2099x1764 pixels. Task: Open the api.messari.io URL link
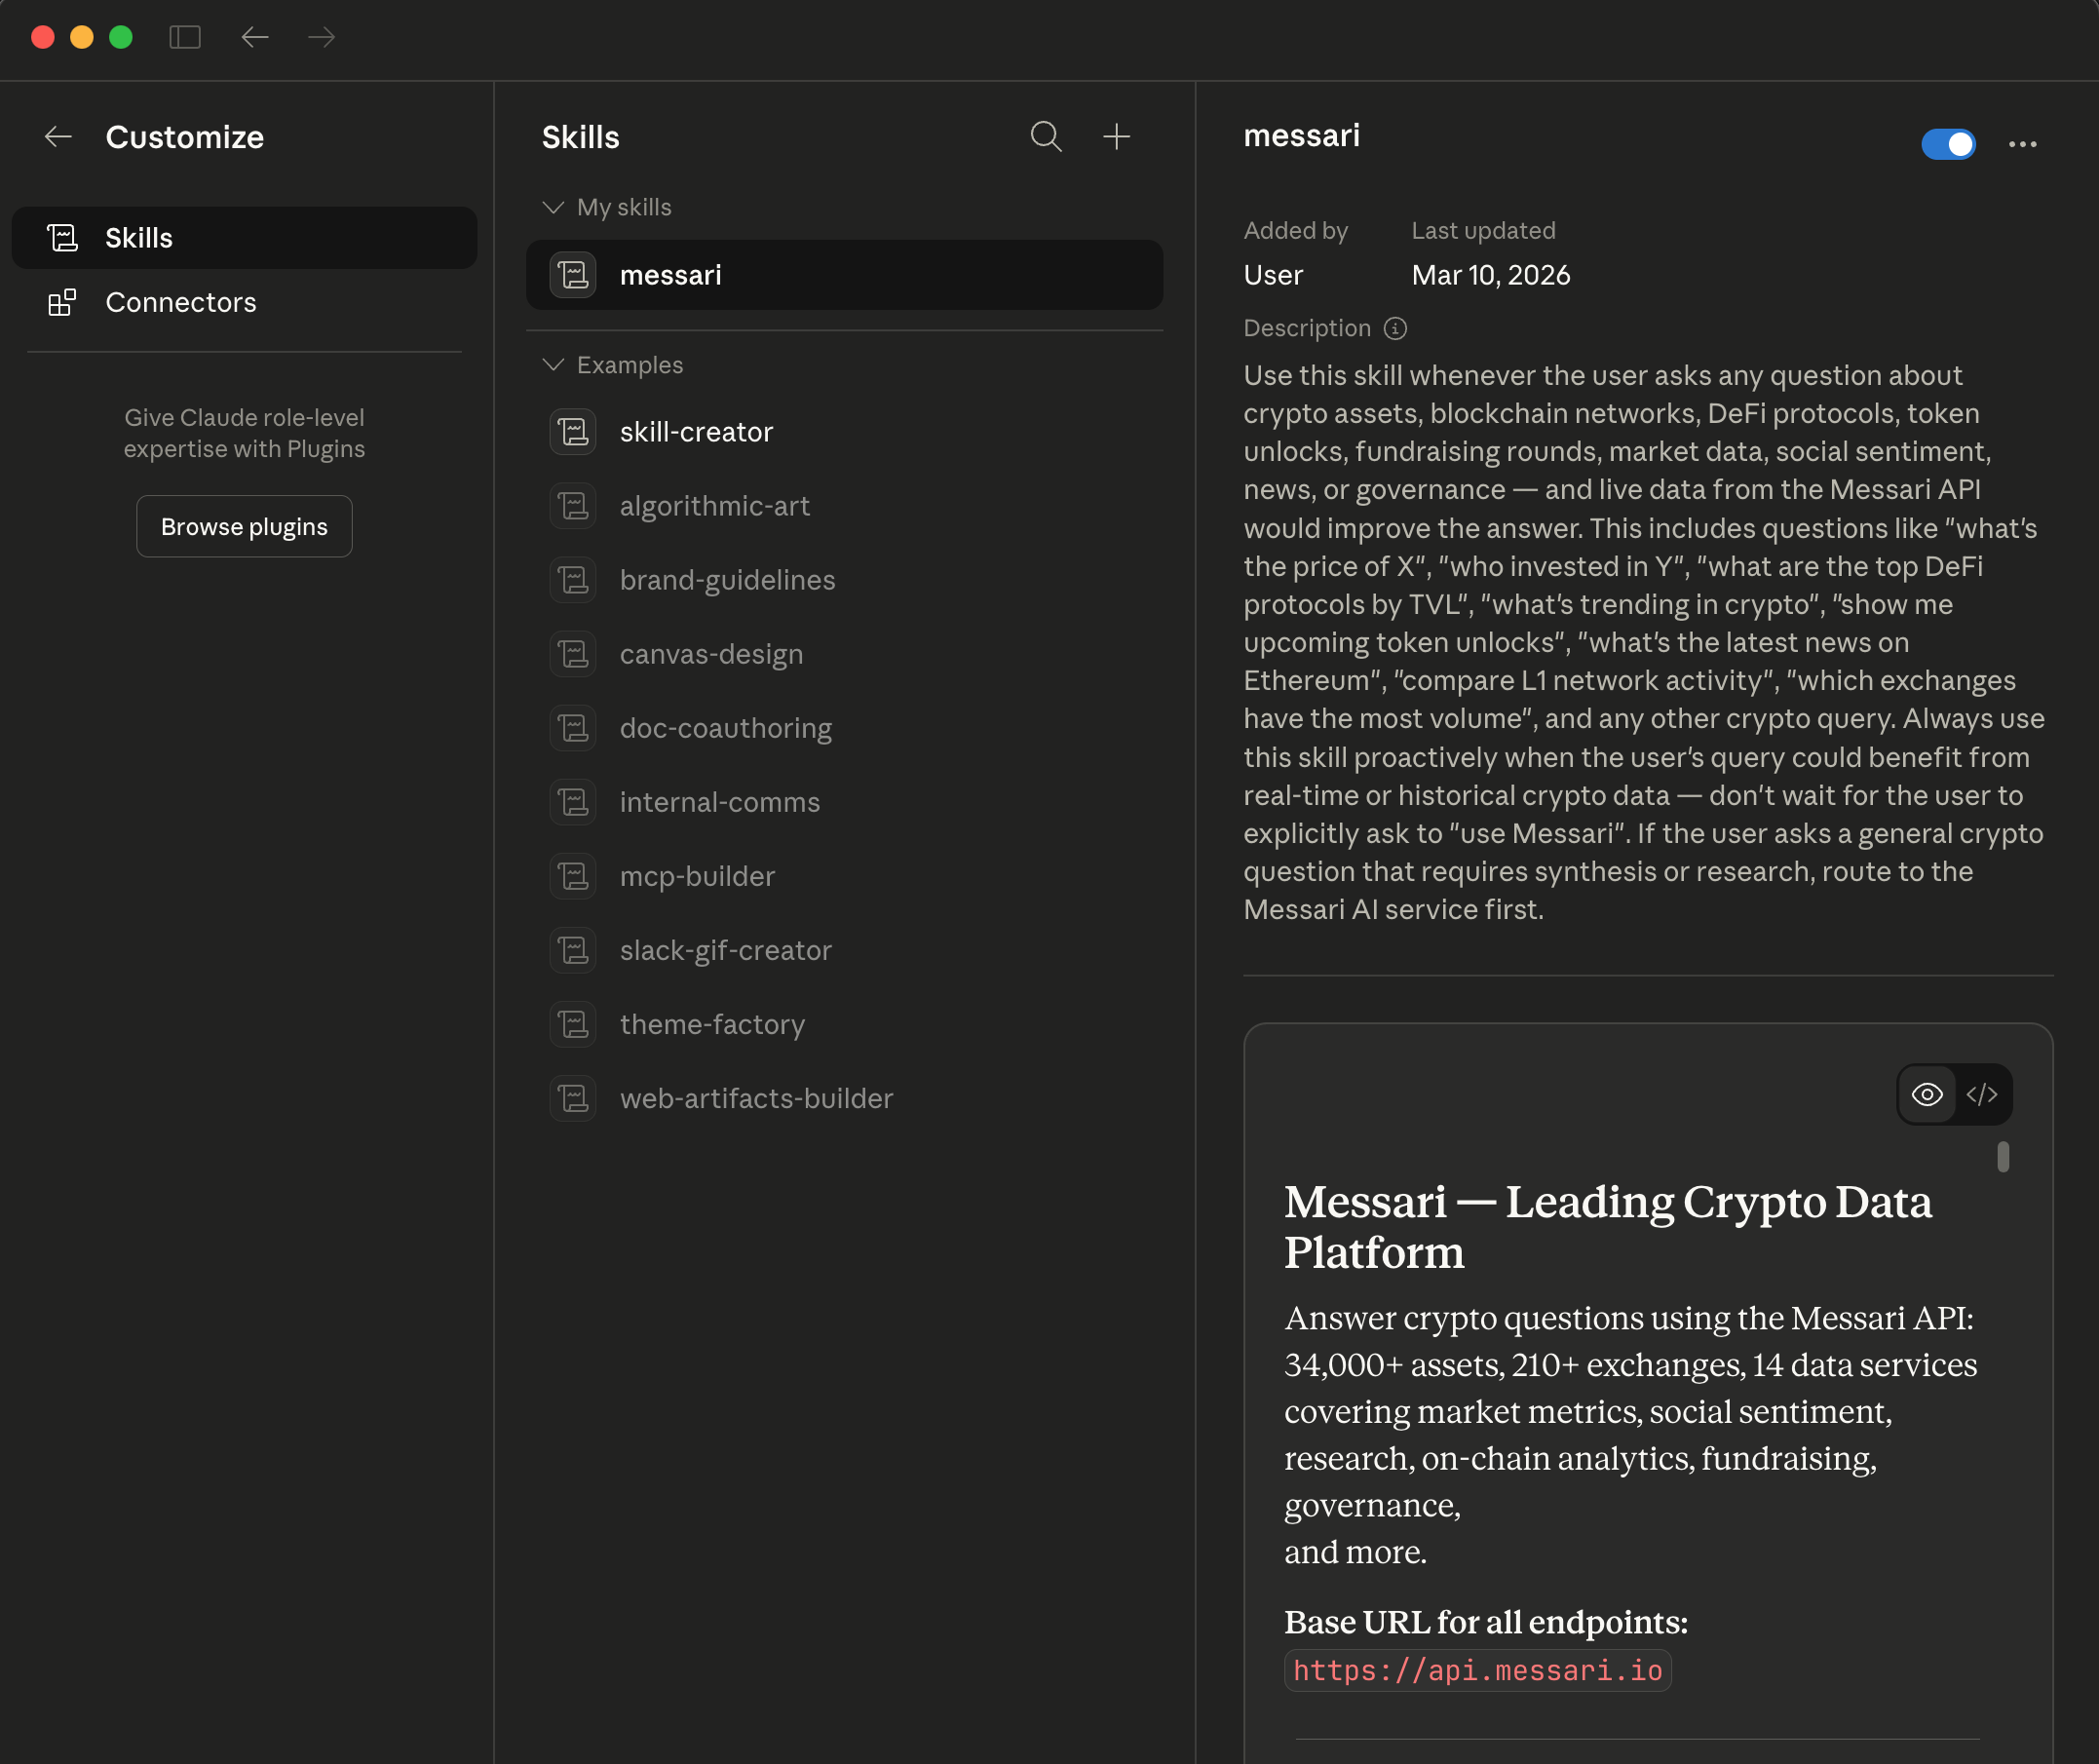tap(1476, 1670)
